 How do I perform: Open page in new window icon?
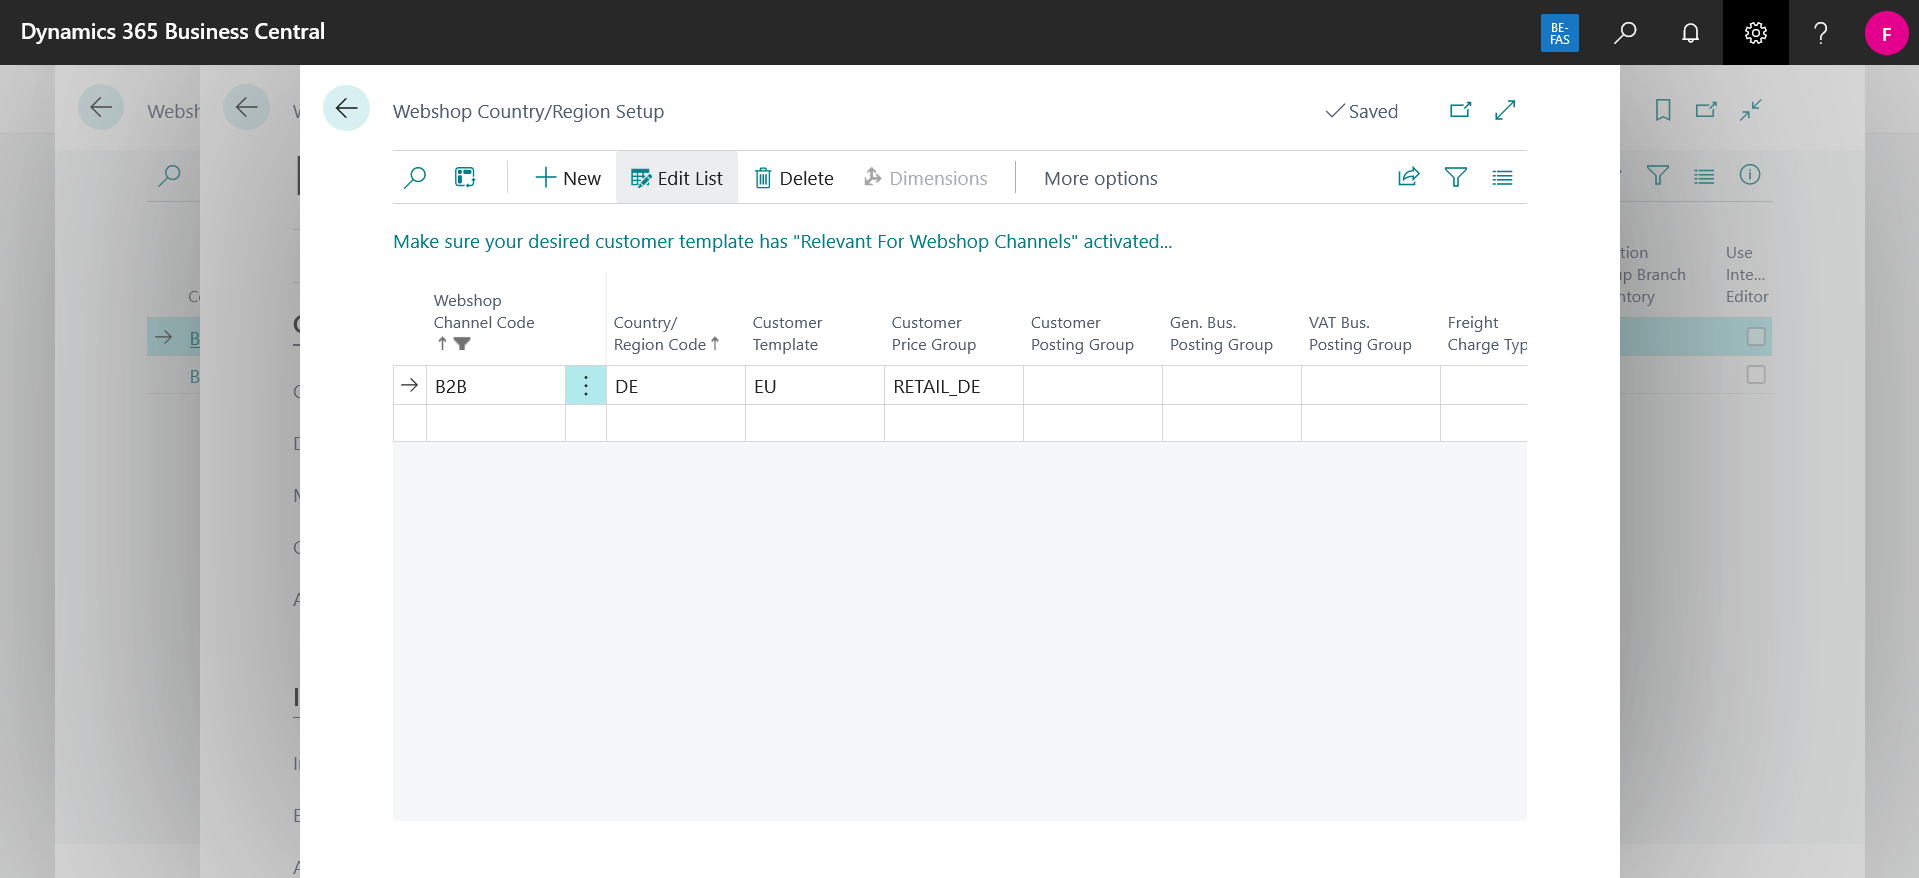click(1461, 110)
